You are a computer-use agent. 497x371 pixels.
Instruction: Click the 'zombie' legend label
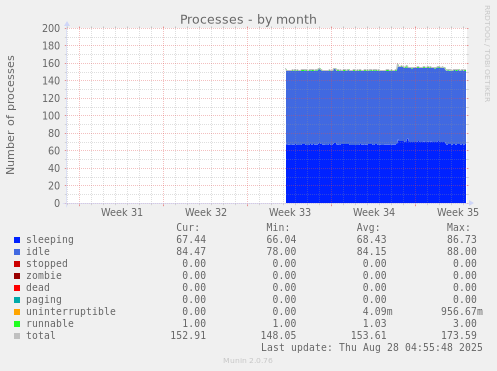[44, 276]
